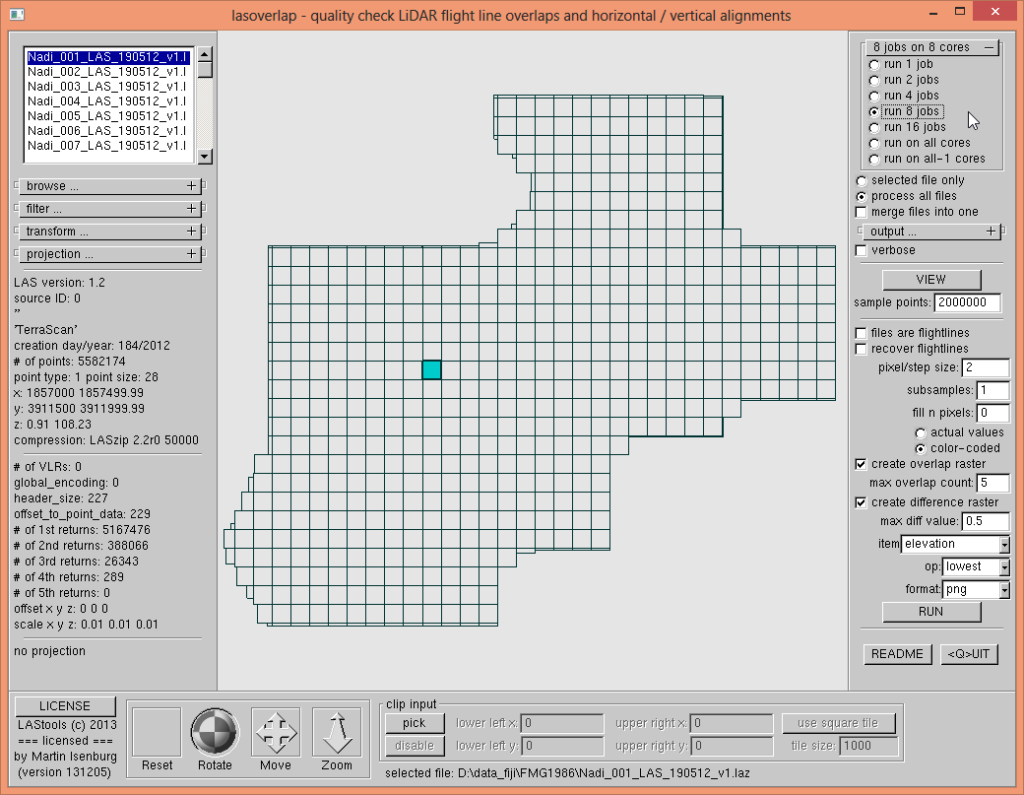
Task: Collapse the 8 jobs on 8 cores panel
Action: coord(988,47)
